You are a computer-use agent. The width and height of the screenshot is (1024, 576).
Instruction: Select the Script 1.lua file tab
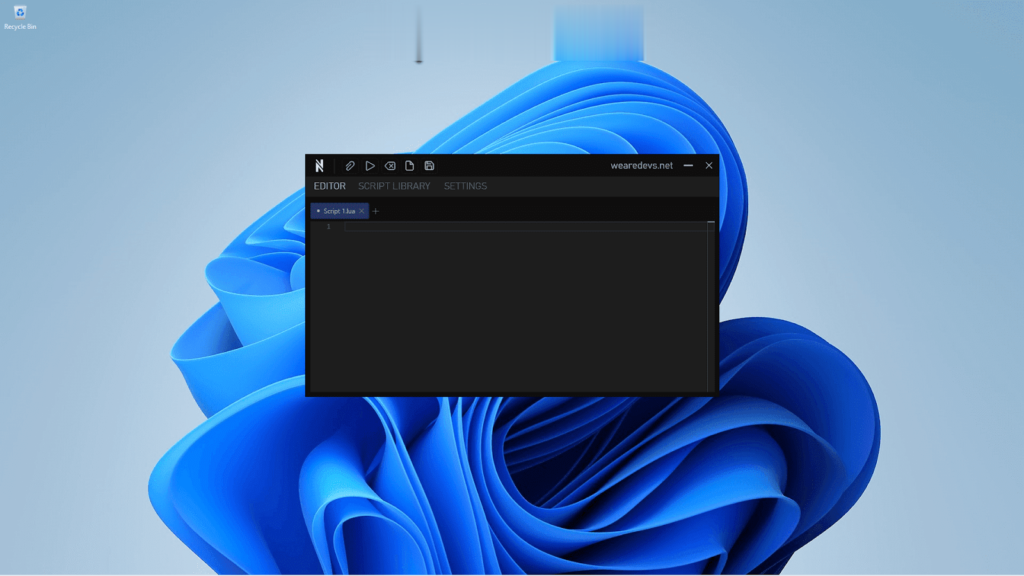click(338, 211)
